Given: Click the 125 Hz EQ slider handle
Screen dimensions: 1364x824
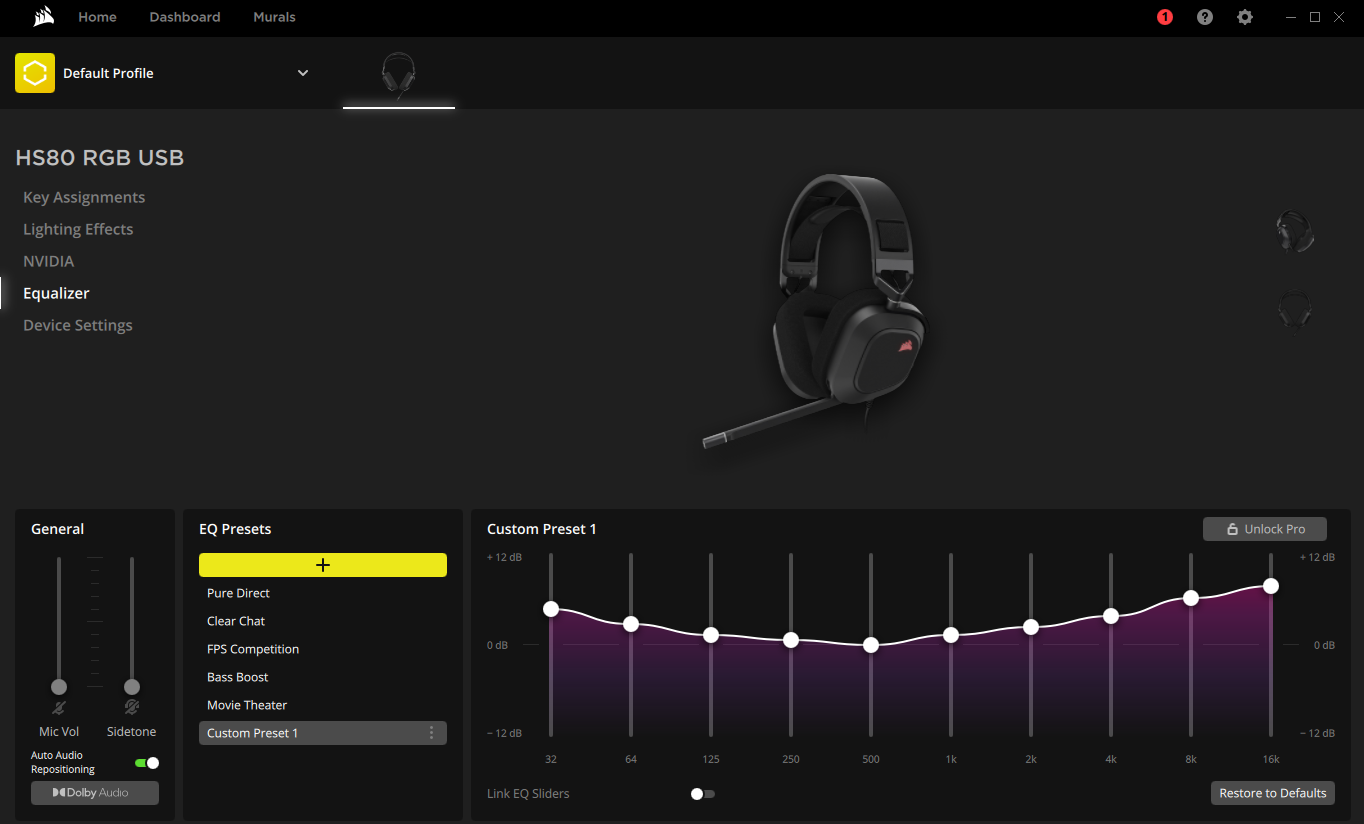Looking at the screenshot, I should pos(711,635).
